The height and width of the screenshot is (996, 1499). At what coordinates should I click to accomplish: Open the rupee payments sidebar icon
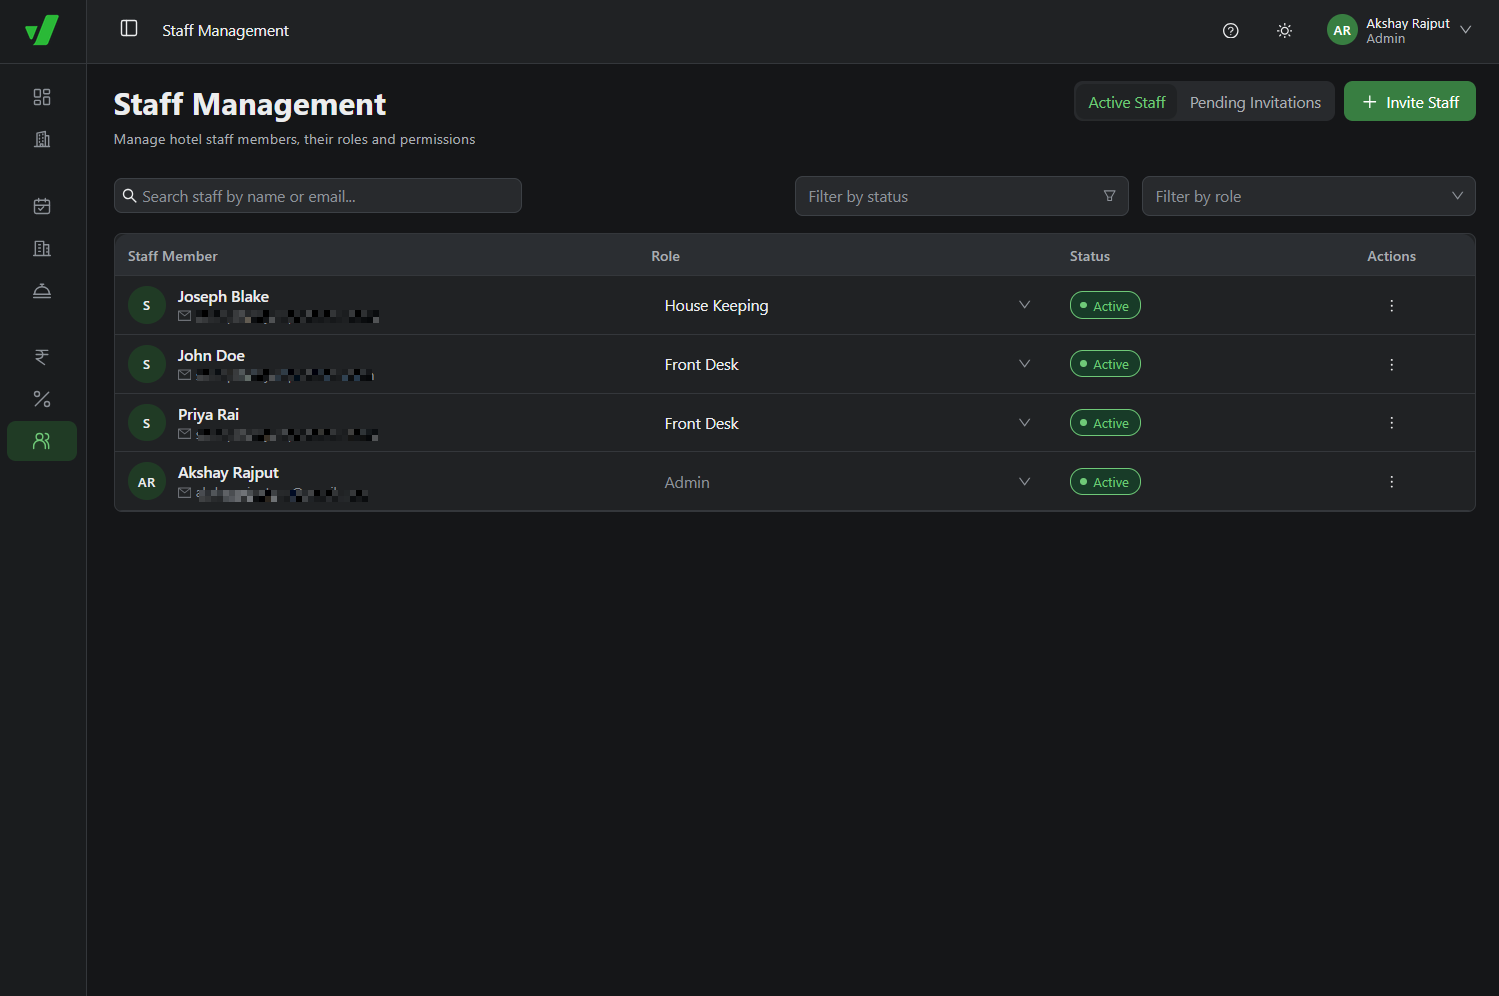point(42,357)
